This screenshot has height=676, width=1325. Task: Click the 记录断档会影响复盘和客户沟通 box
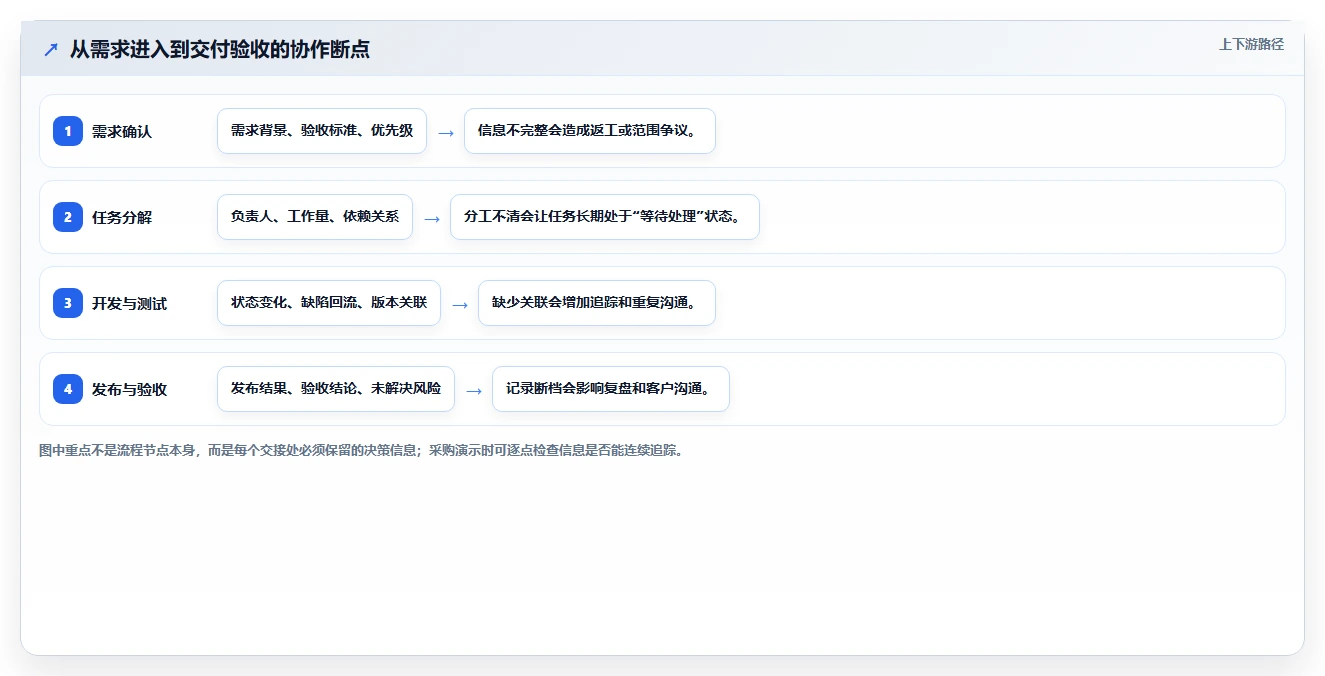coord(611,389)
